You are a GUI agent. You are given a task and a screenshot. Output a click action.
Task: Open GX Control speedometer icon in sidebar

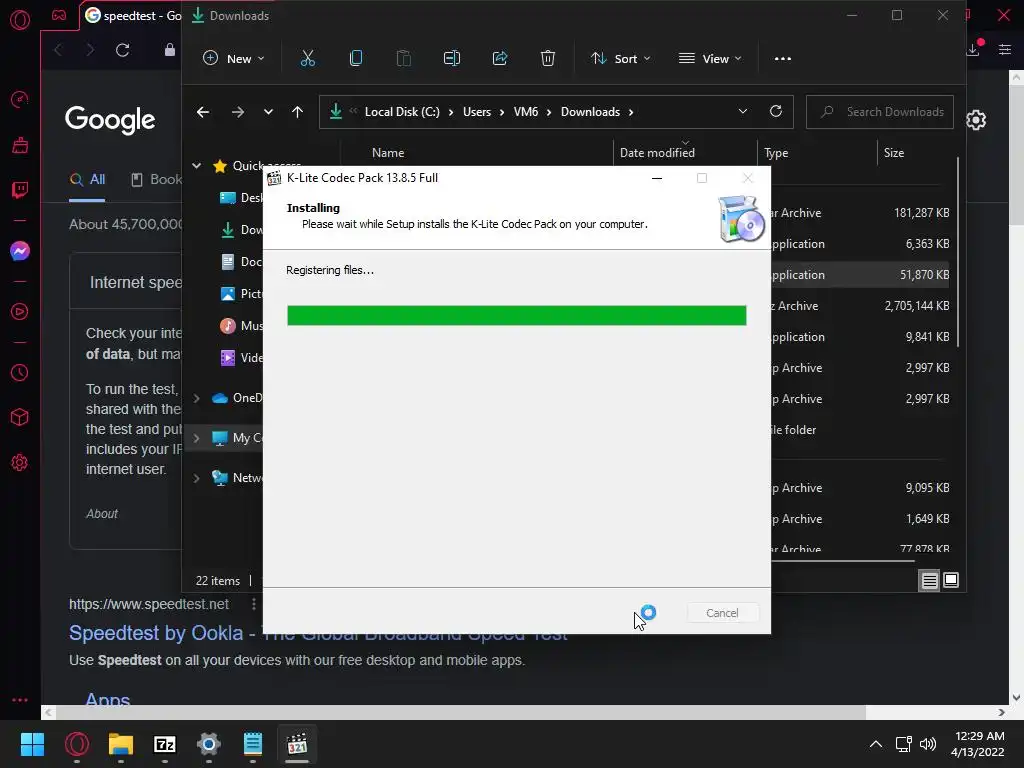point(20,99)
